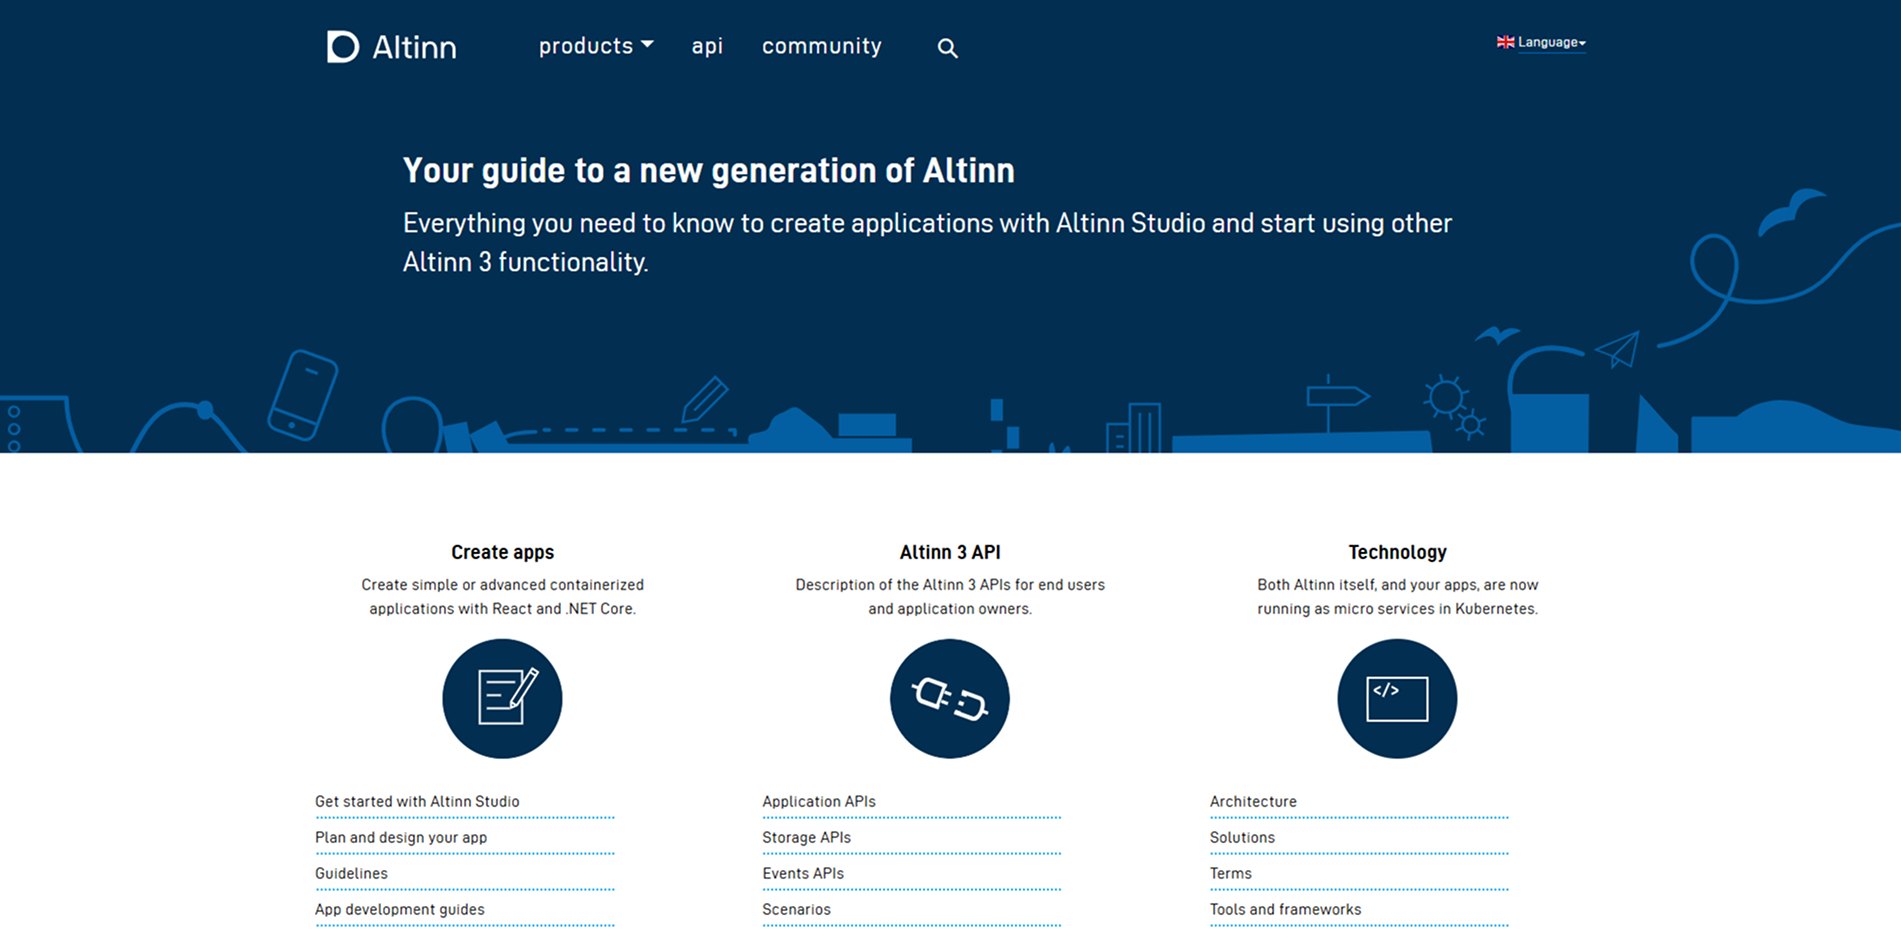Open the Solutions link

tap(1242, 837)
